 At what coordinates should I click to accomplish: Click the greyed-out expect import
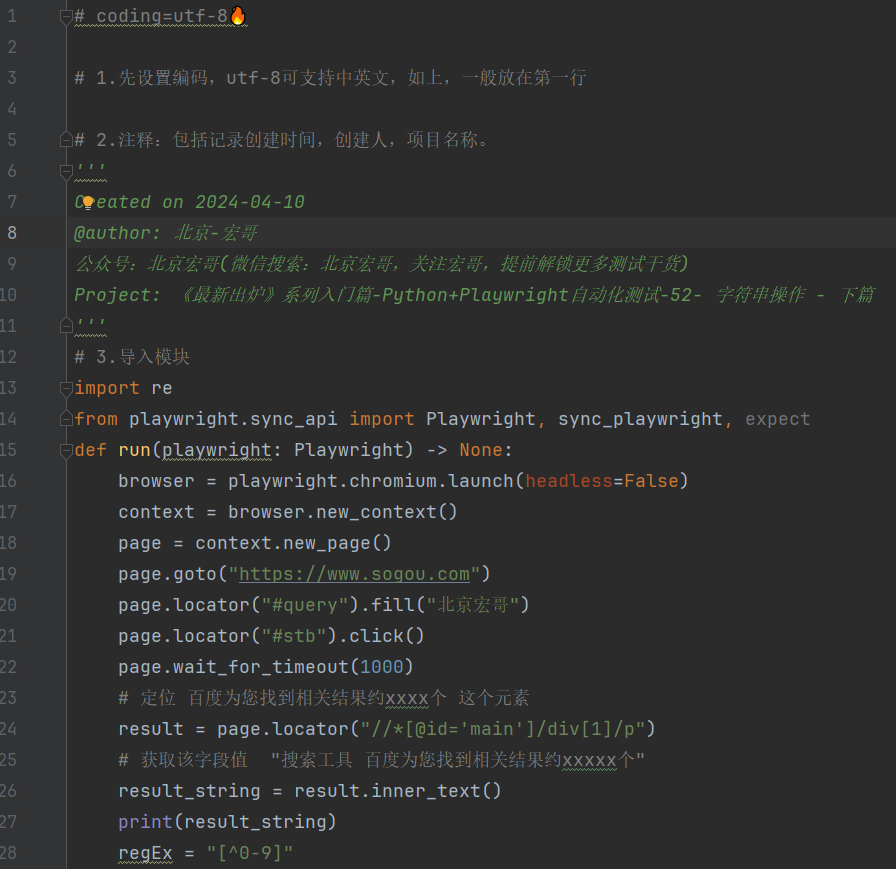click(777, 419)
